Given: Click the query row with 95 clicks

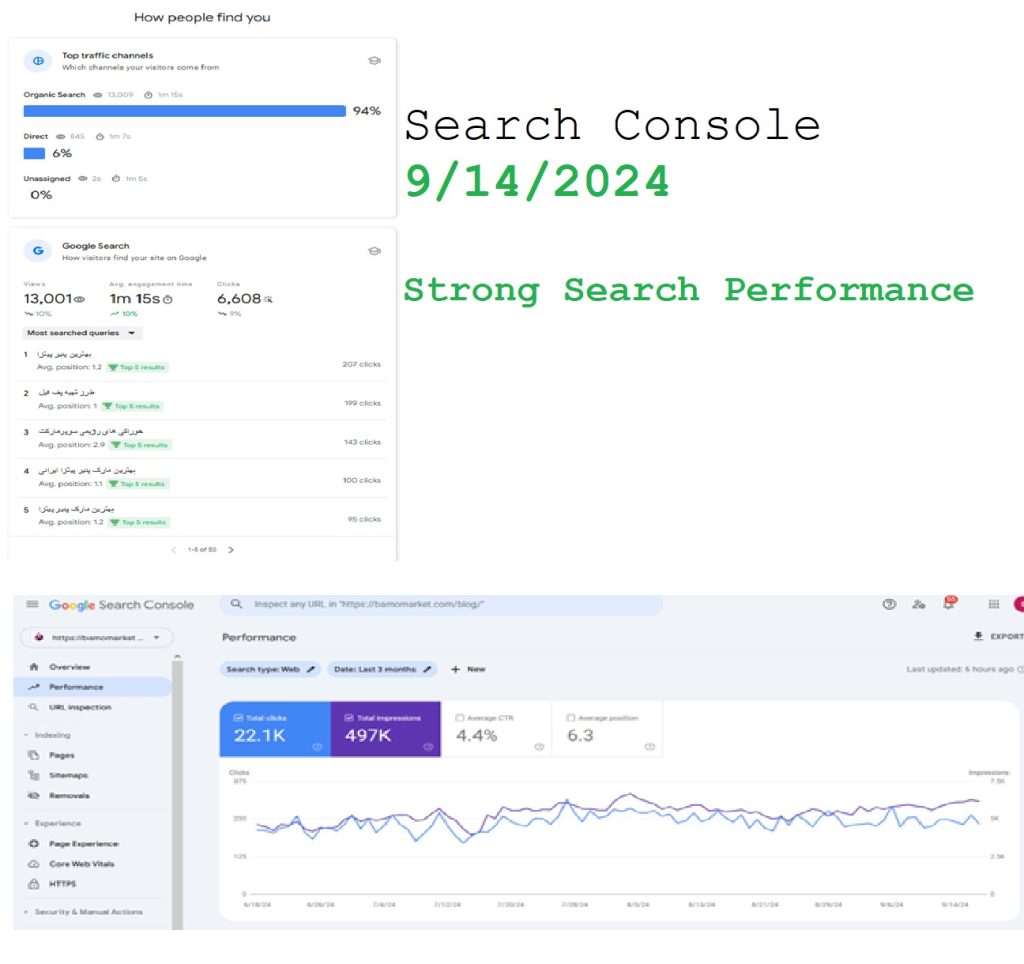Looking at the screenshot, I should pyautogui.click(x=202, y=516).
